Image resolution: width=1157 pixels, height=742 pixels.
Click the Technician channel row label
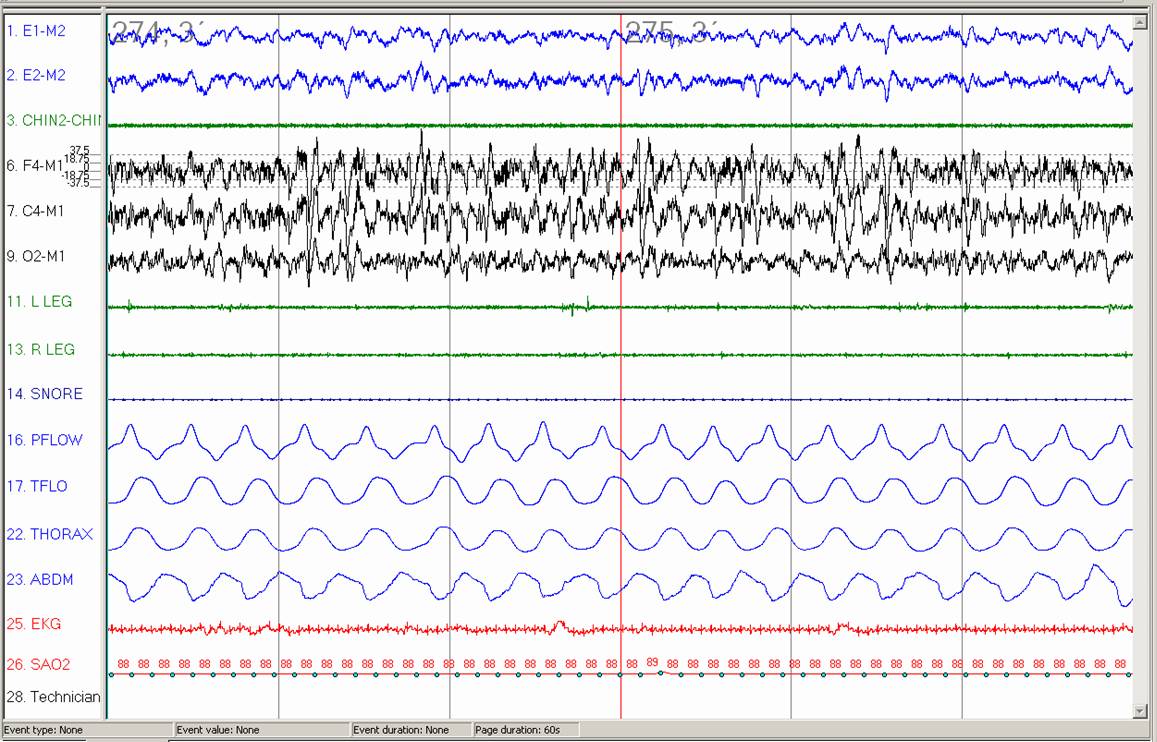click(53, 696)
